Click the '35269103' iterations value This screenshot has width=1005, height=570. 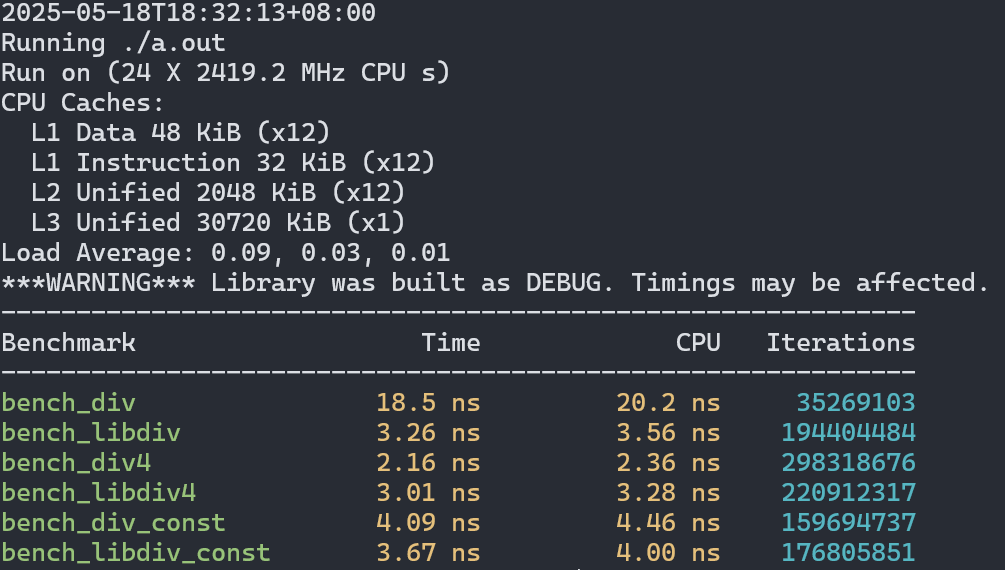pos(855,403)
